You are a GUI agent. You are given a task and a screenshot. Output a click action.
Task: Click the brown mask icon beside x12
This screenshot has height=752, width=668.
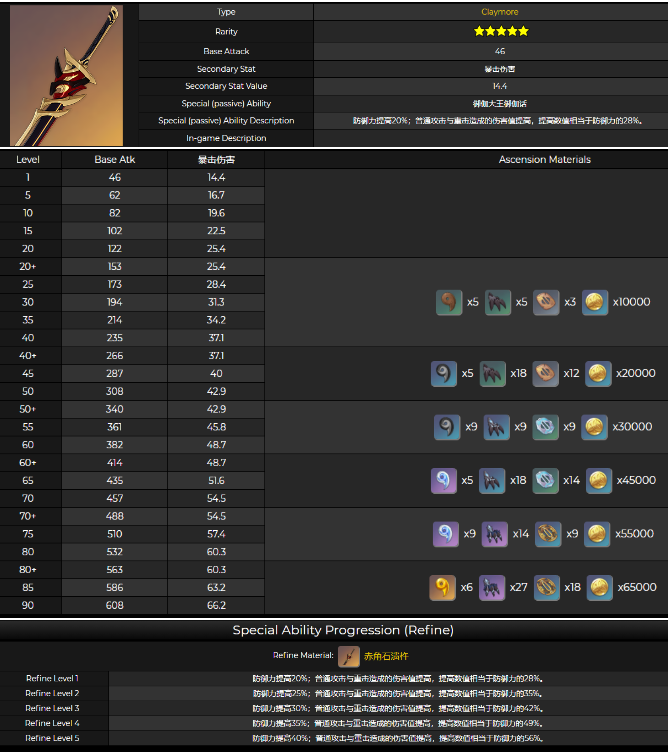click(x=546, y=373)
